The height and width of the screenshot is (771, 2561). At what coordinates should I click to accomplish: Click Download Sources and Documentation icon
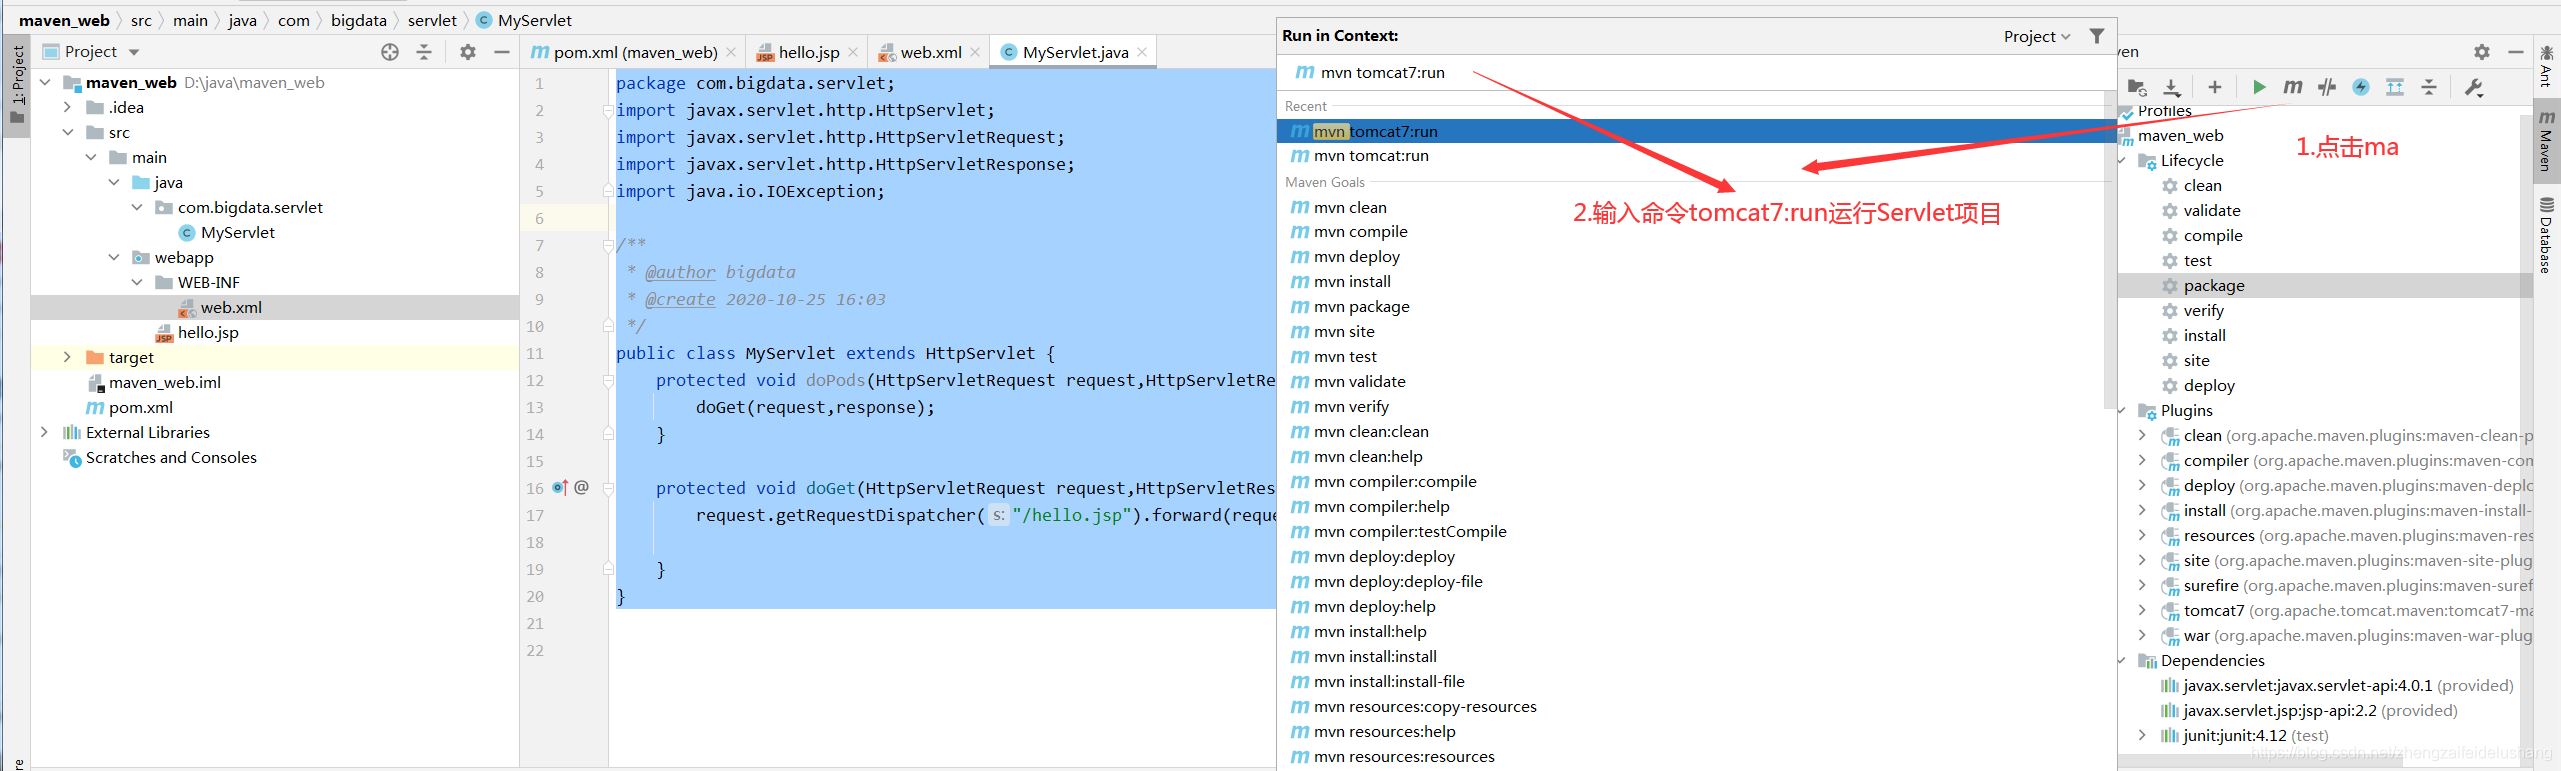[2172, 87]
